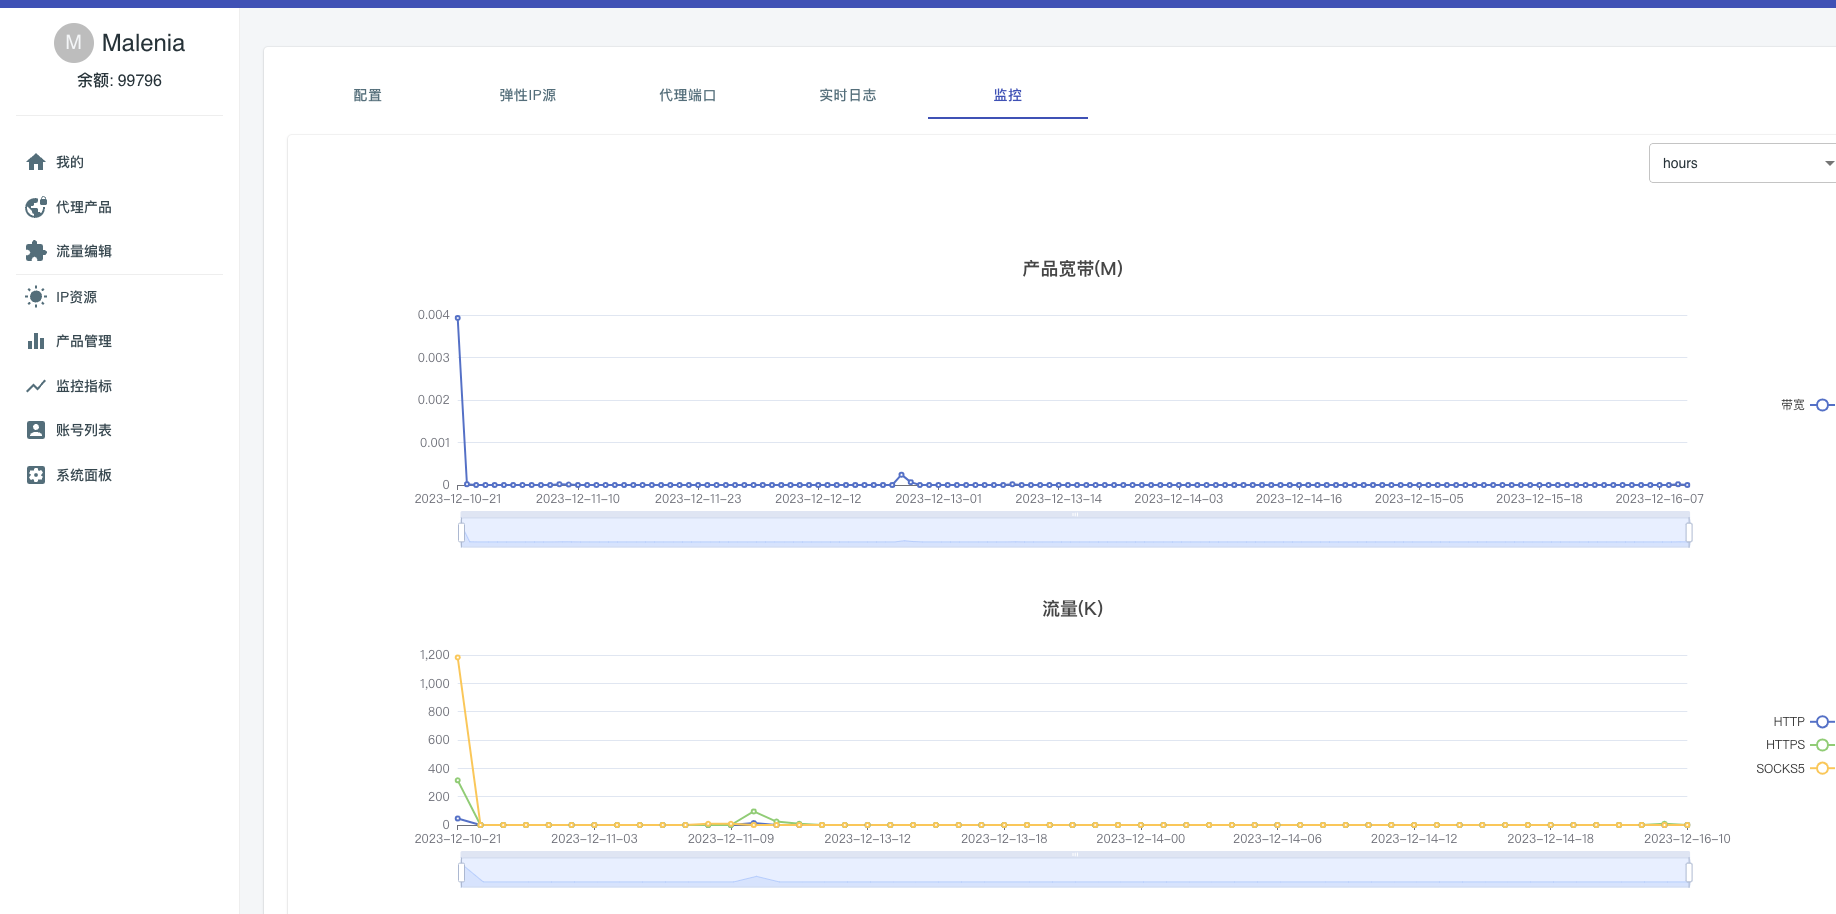Image resolution: width=1836 pixels, height=914 pixels.
Task: Click the data point peak near 2023-12-13-01
Action: [x=902, y=475]
